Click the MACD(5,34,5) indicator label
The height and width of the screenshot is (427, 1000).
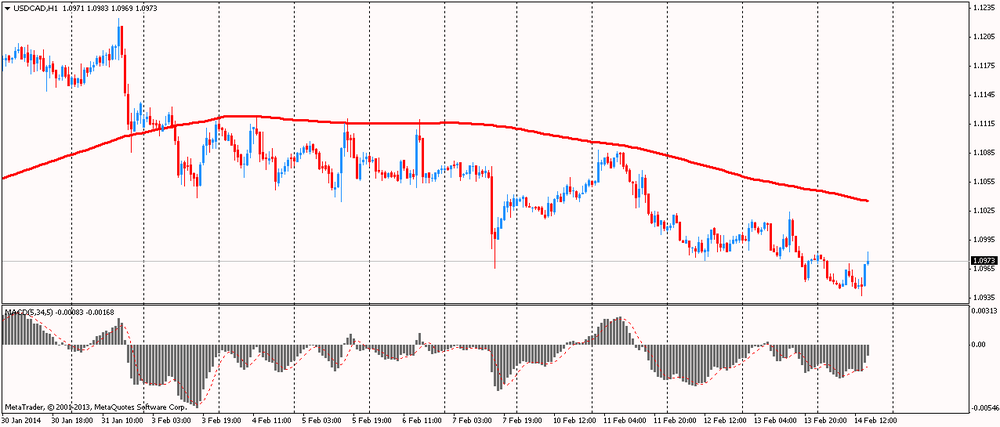pos(28,313)
